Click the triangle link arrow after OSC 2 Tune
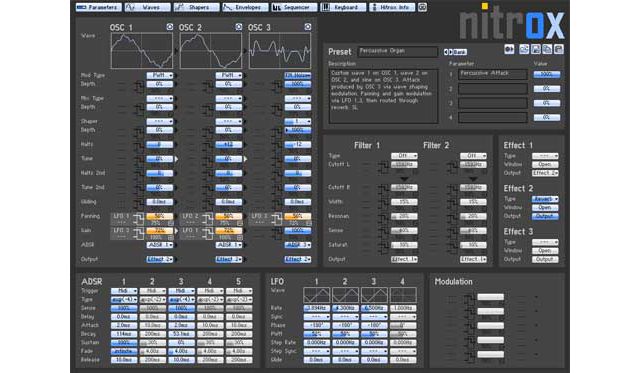 point(245,159)
